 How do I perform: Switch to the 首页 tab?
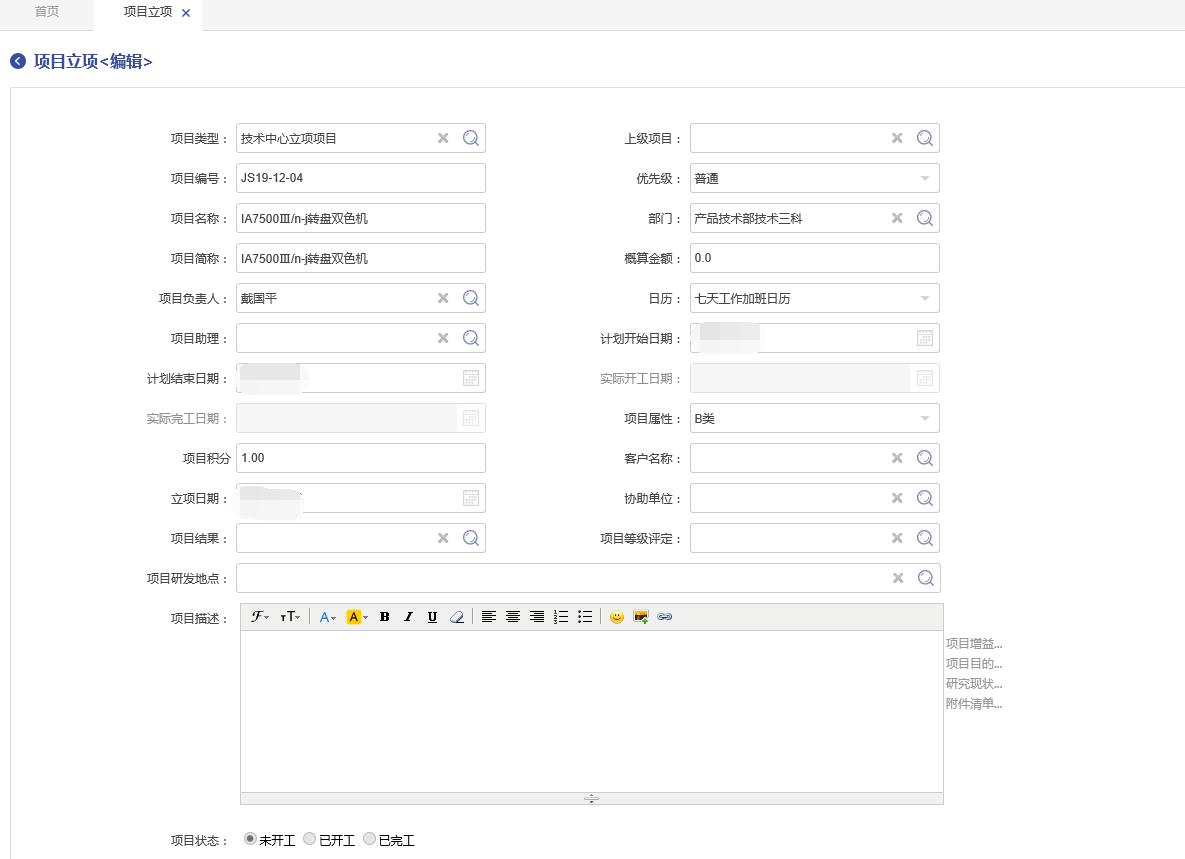47,12
